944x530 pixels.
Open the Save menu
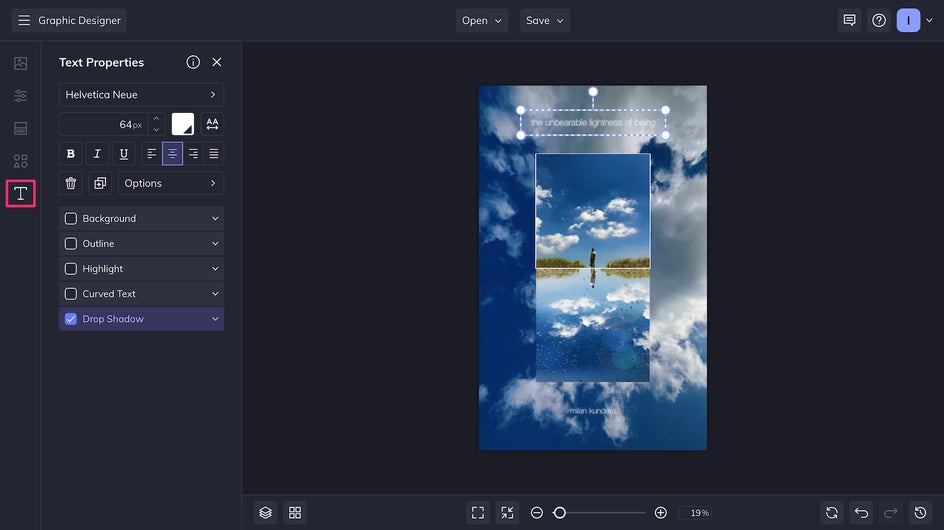[x=545, y=20]
